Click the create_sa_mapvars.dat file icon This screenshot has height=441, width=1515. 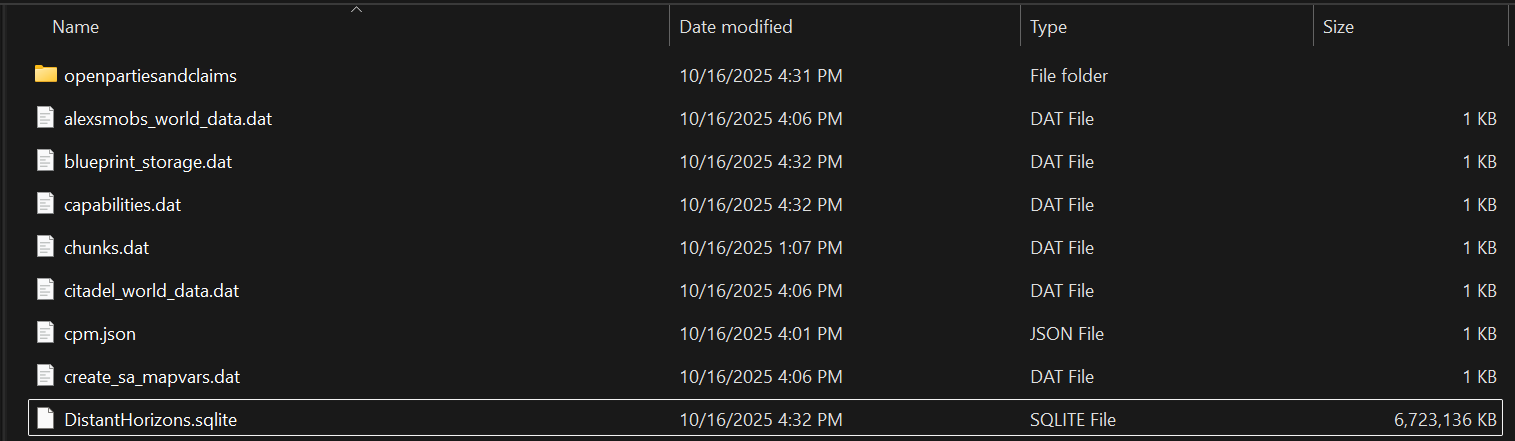(x=45, y=376)
